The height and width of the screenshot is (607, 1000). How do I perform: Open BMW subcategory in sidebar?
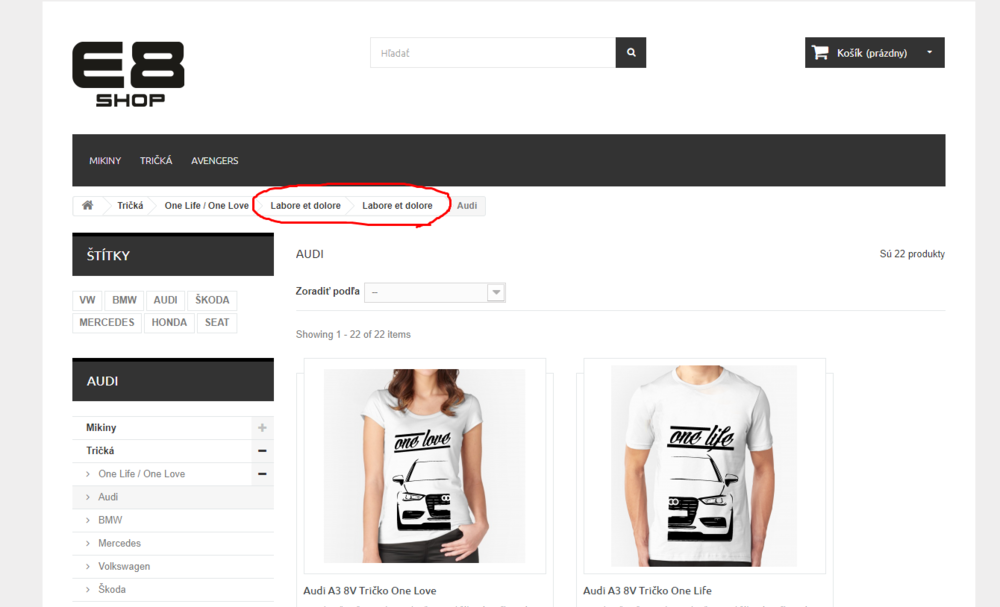pyautogui.click(x=110, y=520)
